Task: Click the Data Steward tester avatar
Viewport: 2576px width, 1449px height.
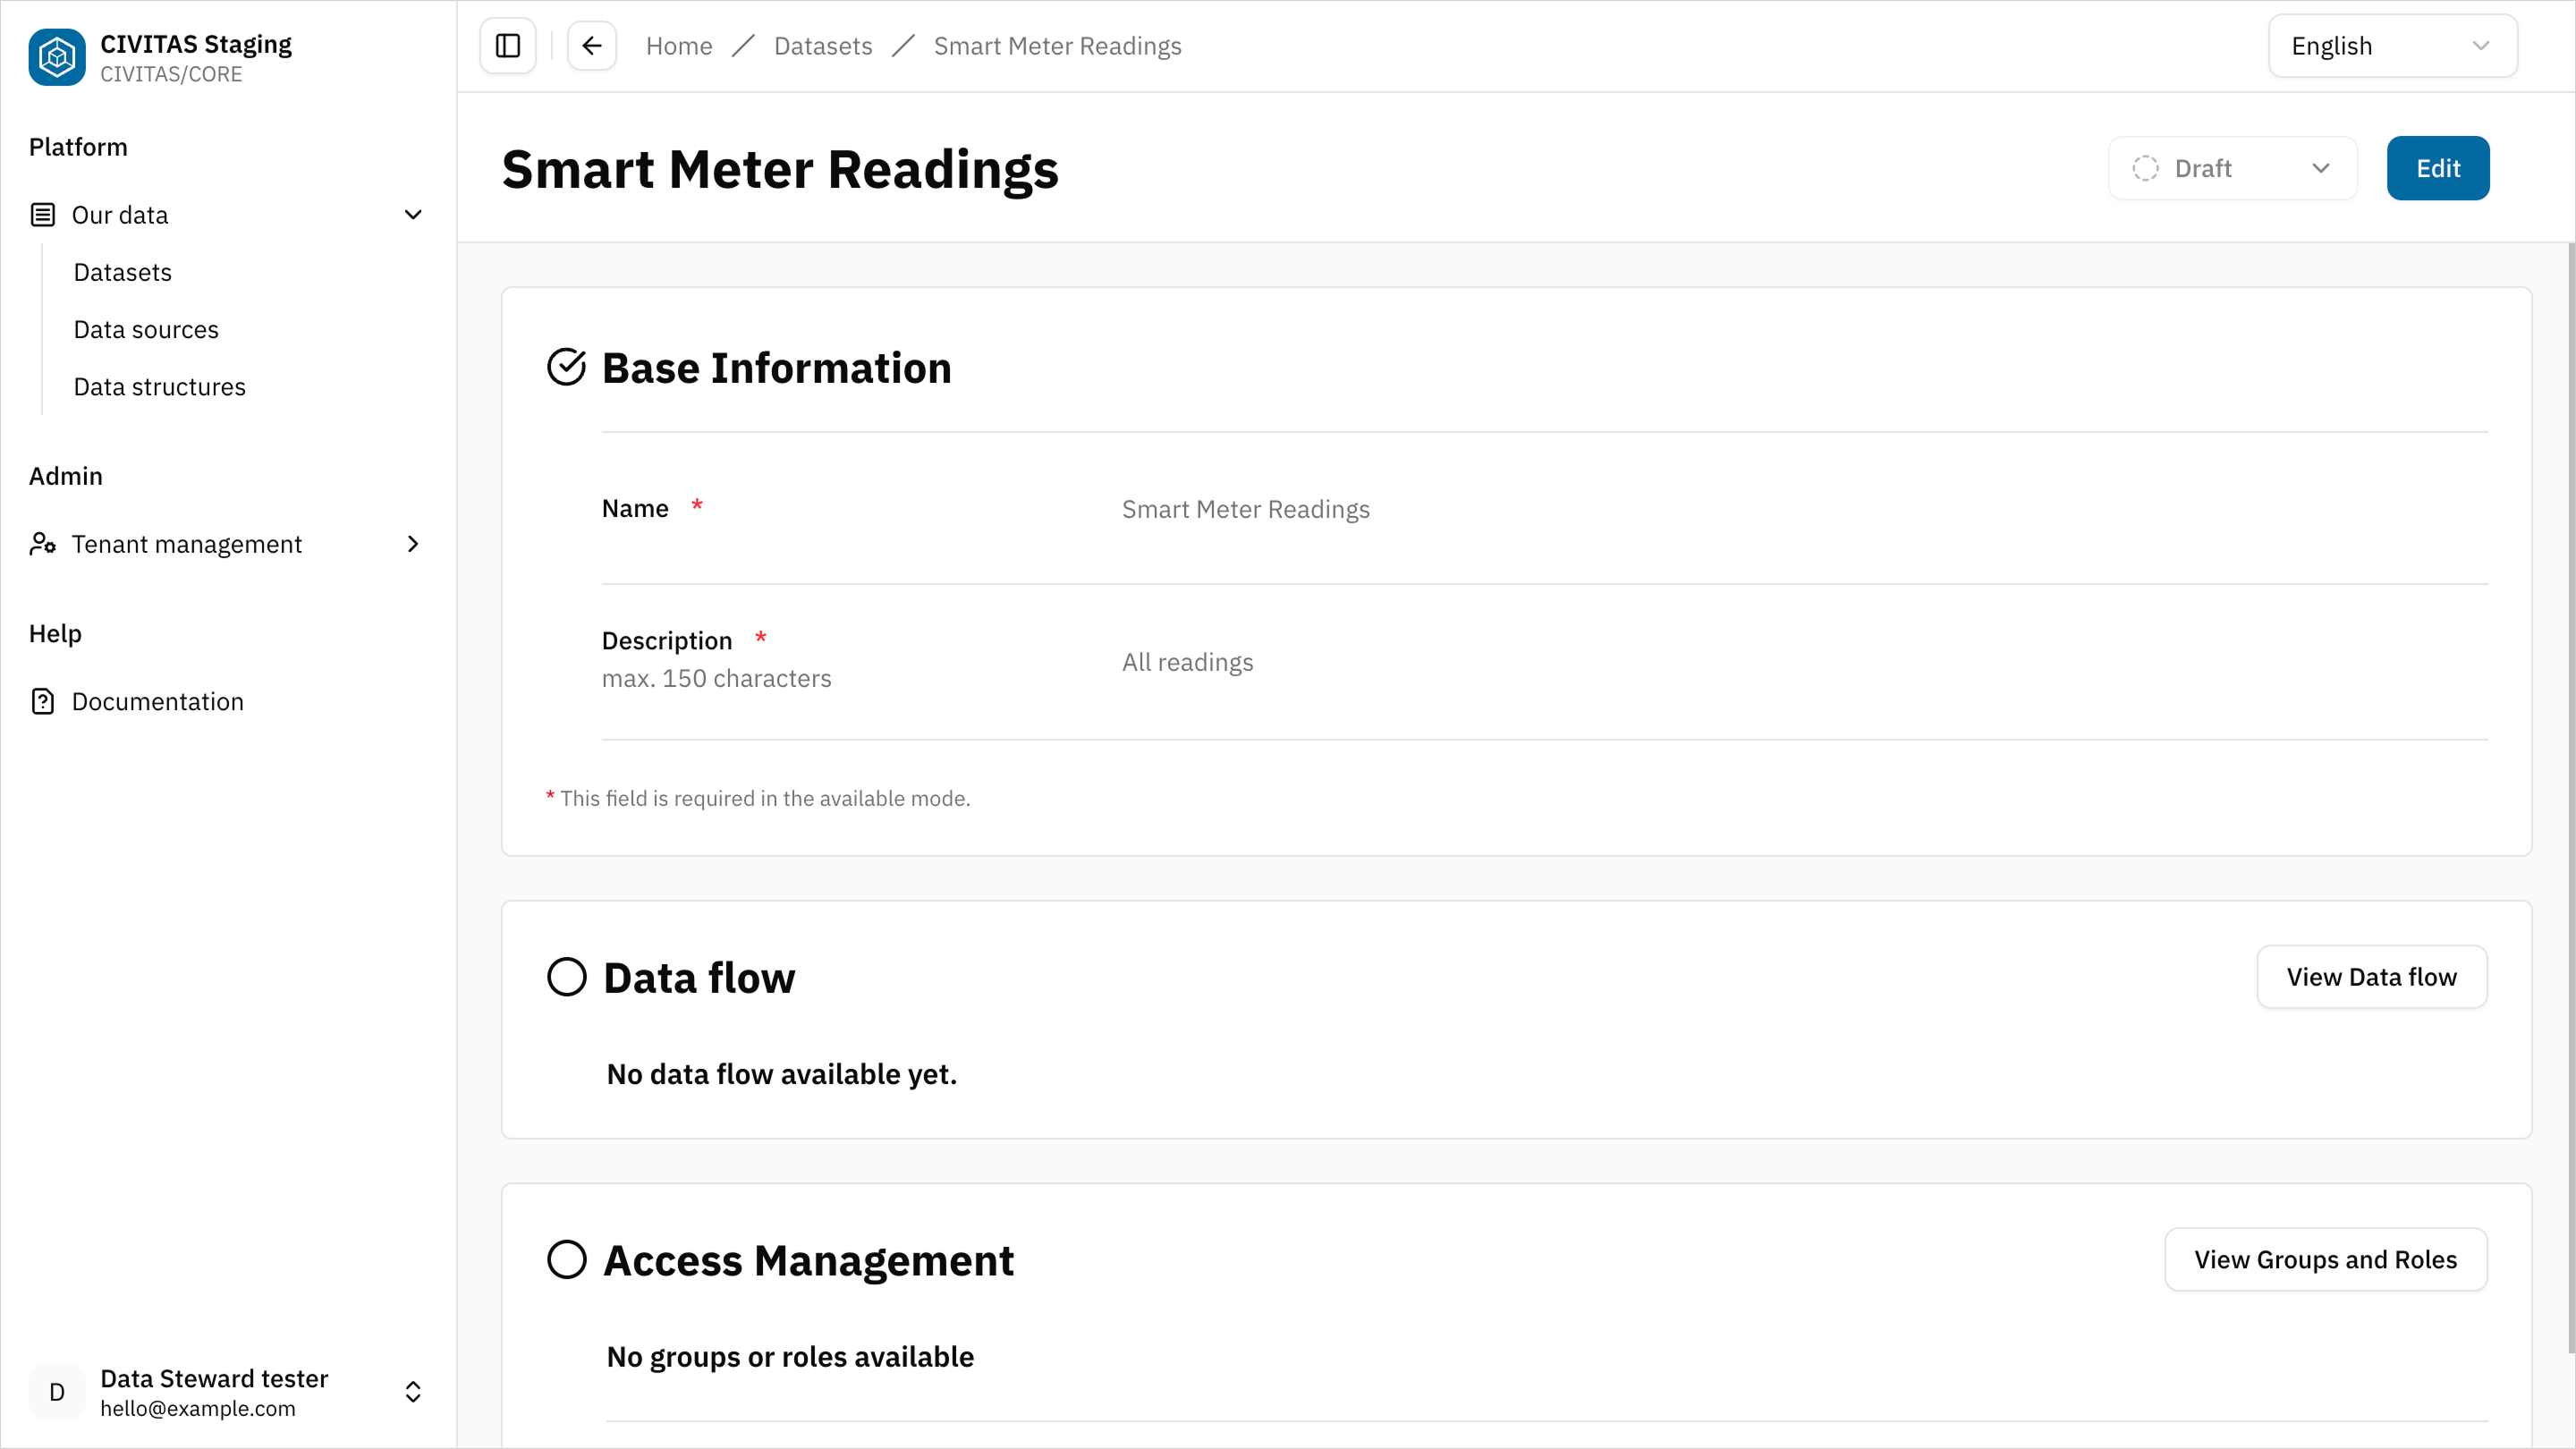Action: coord(56,1391)
